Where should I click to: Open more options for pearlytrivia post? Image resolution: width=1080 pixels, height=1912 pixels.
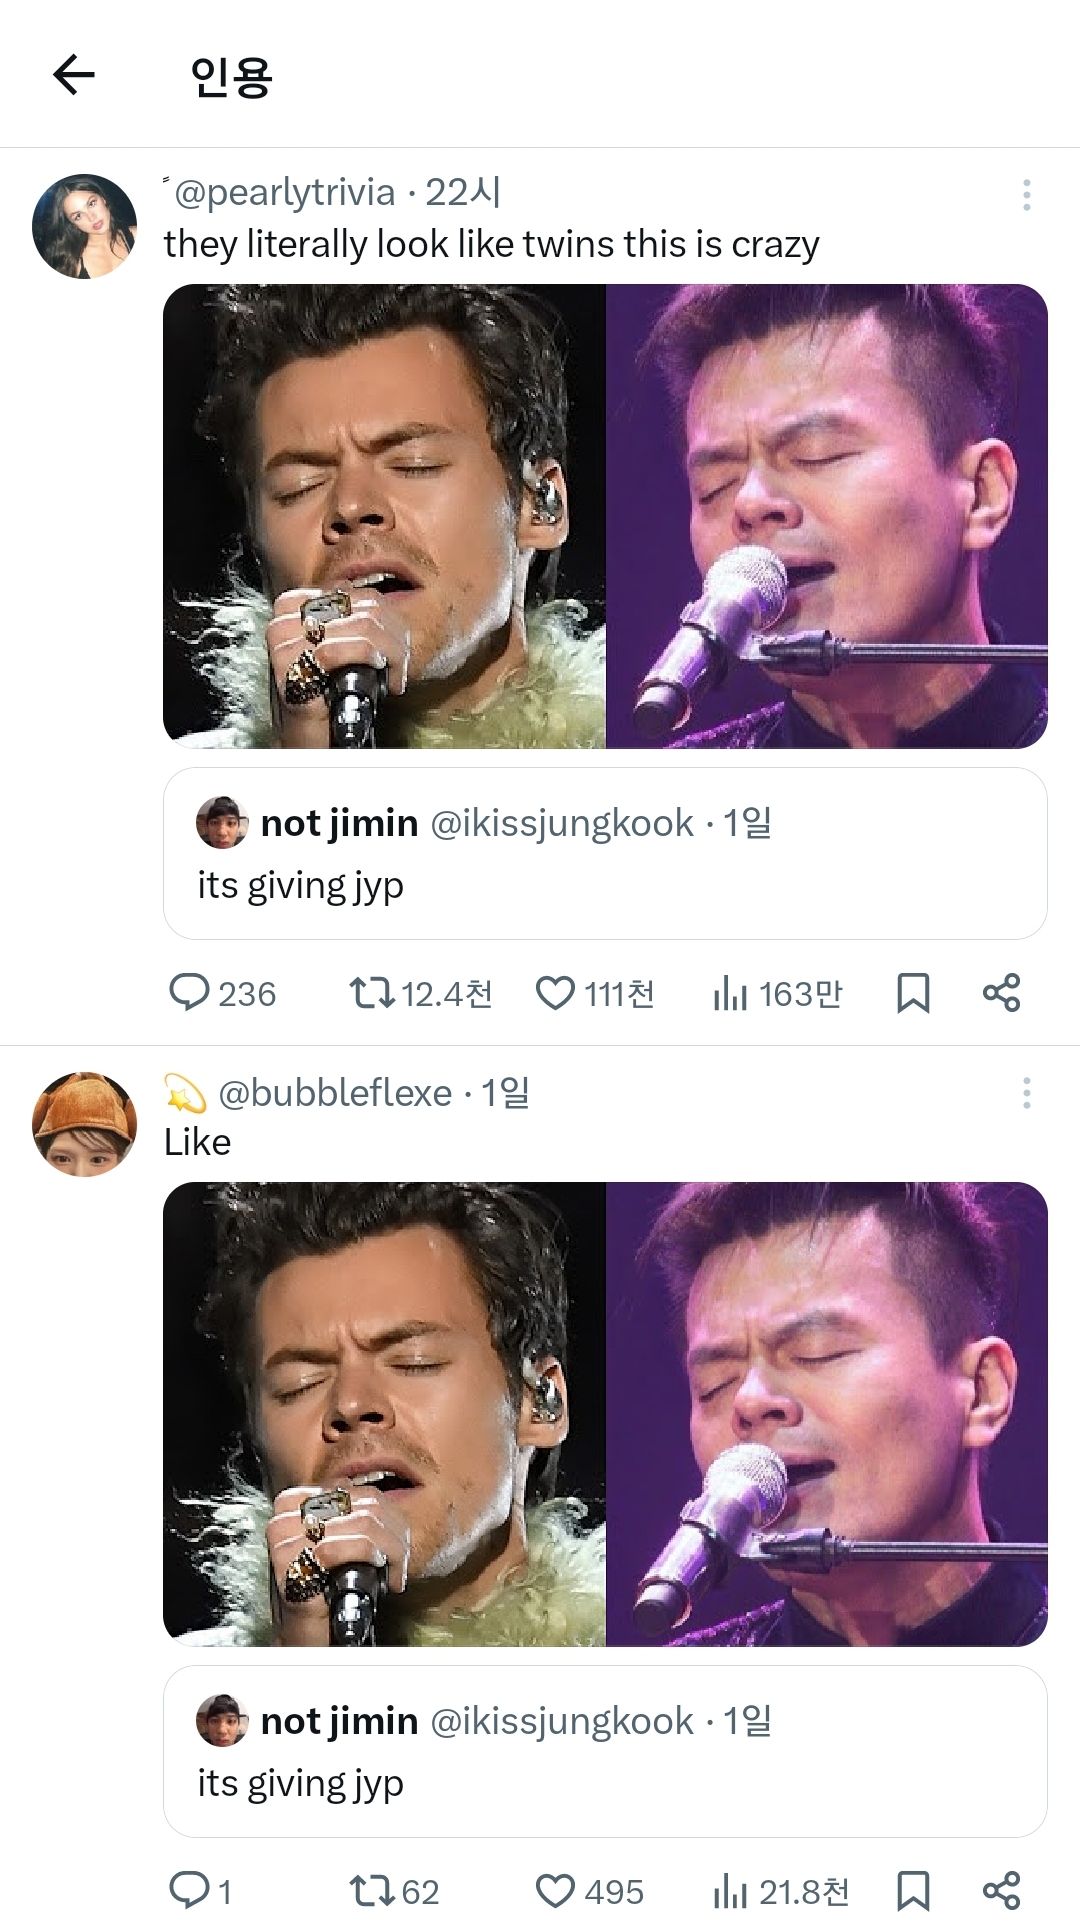1026,195
